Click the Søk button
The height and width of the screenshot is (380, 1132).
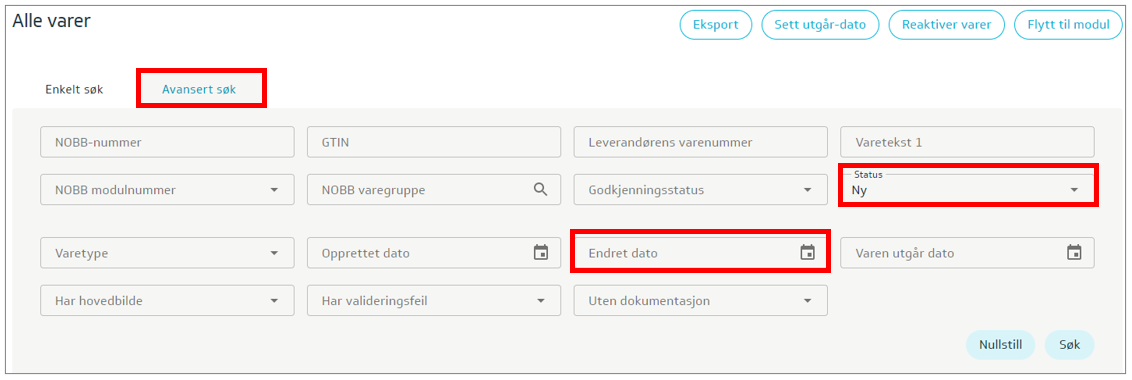point(1069,345)
